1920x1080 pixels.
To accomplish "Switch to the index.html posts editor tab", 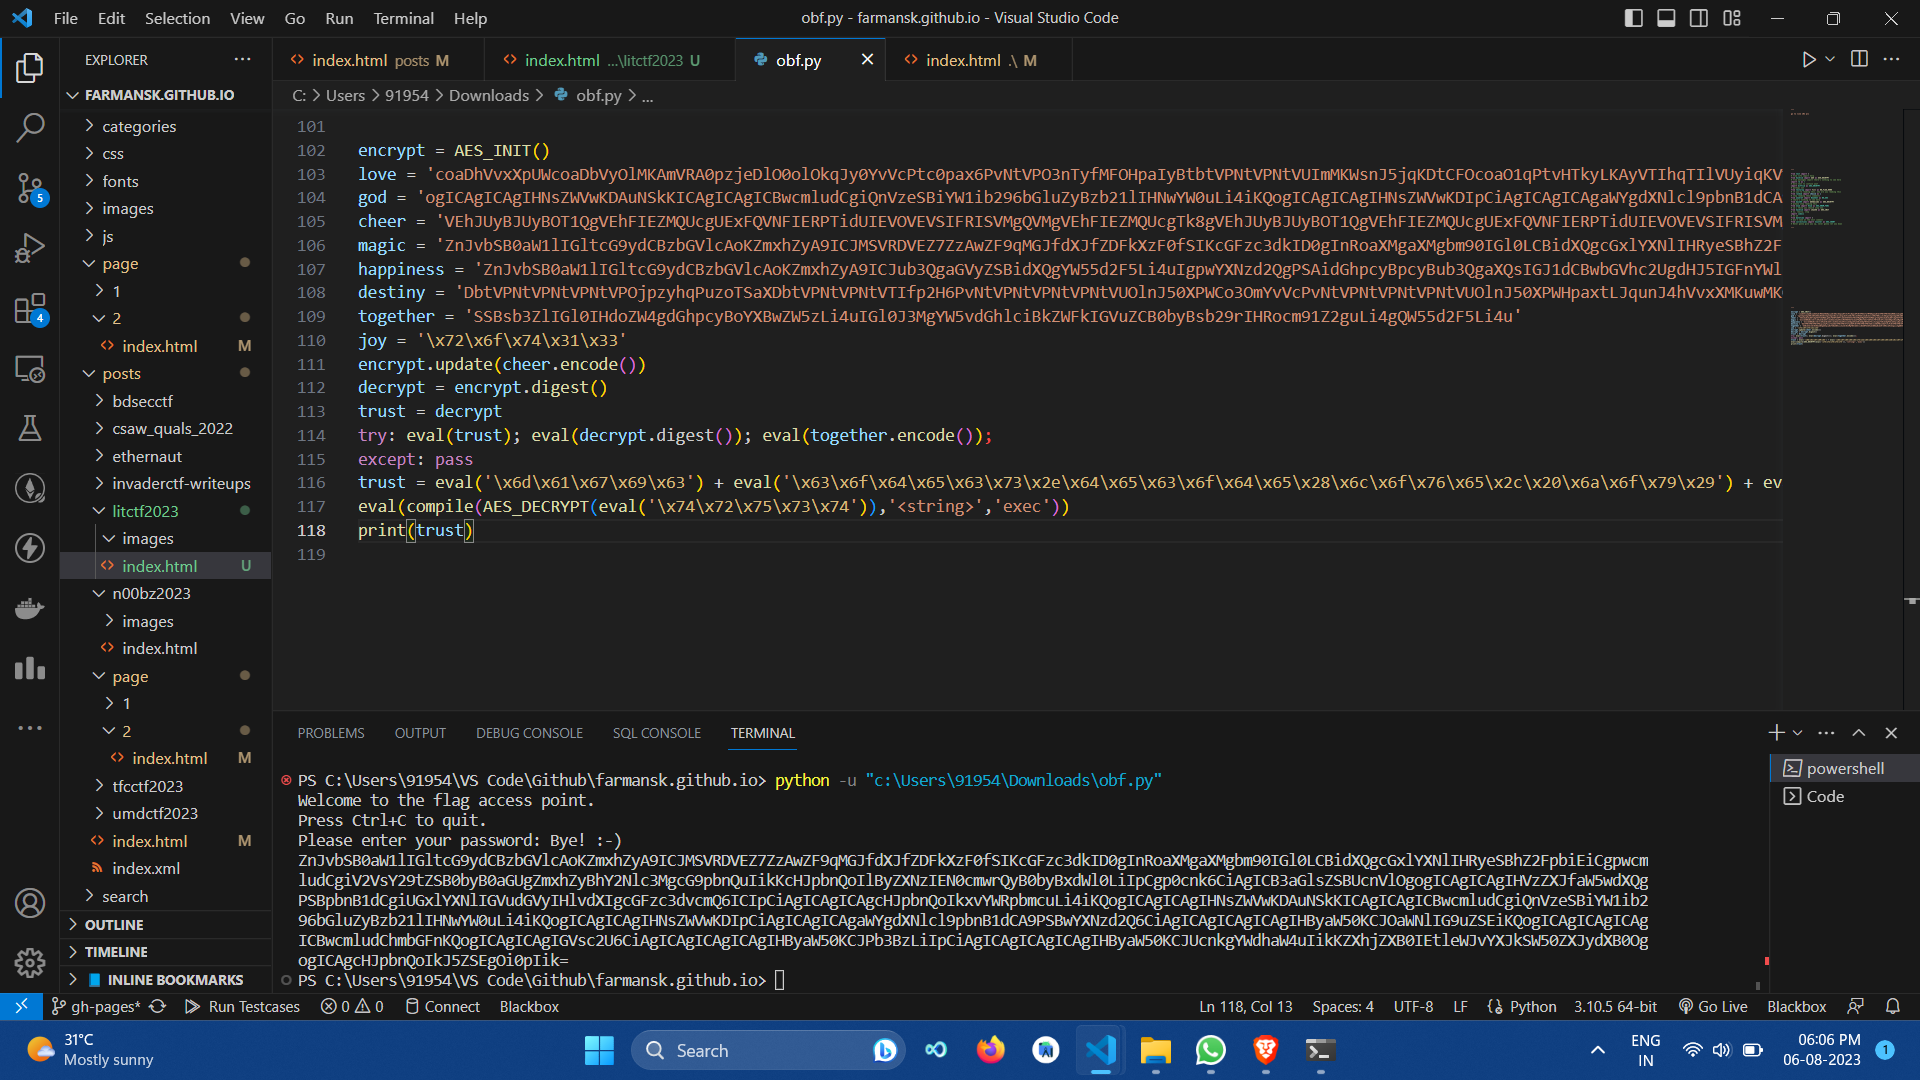I will (x=379, y=60).
